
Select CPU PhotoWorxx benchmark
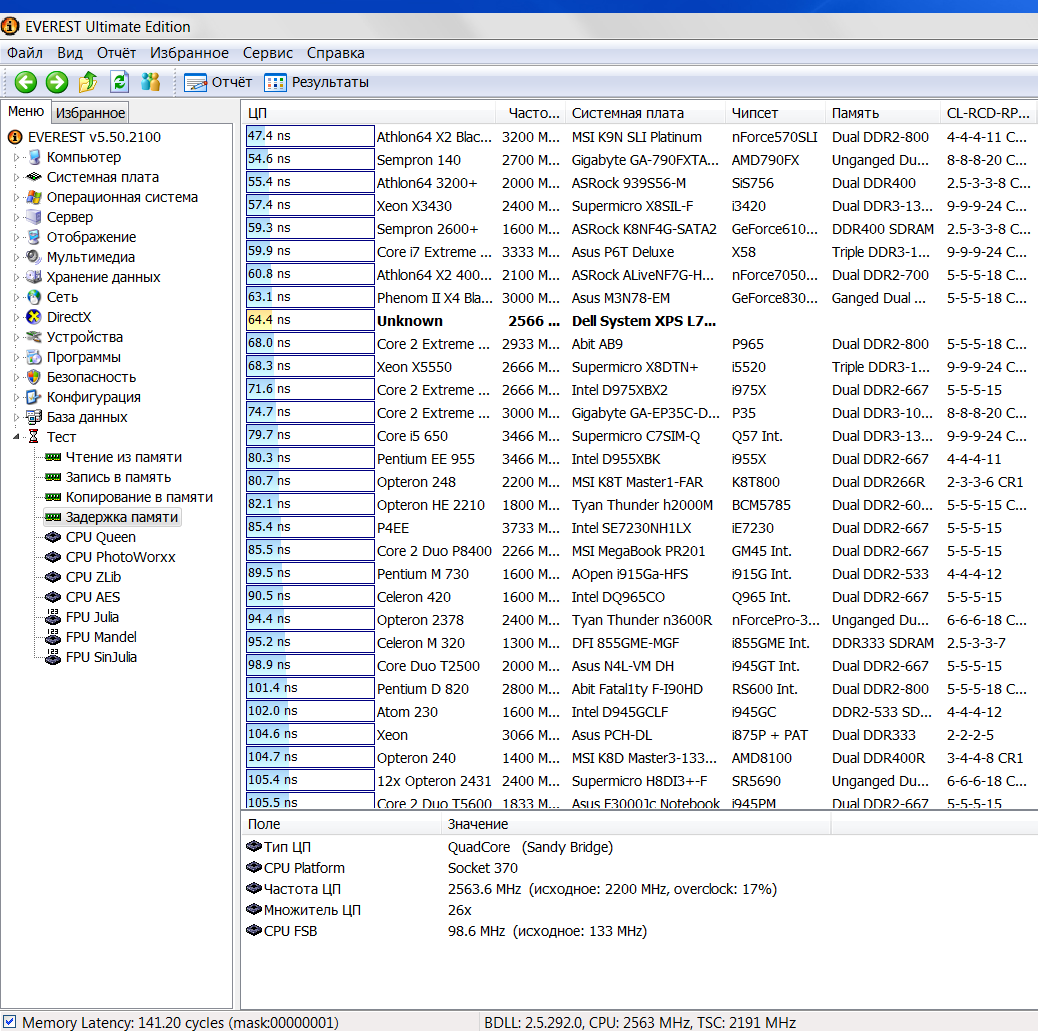click(x=120, y=557)
